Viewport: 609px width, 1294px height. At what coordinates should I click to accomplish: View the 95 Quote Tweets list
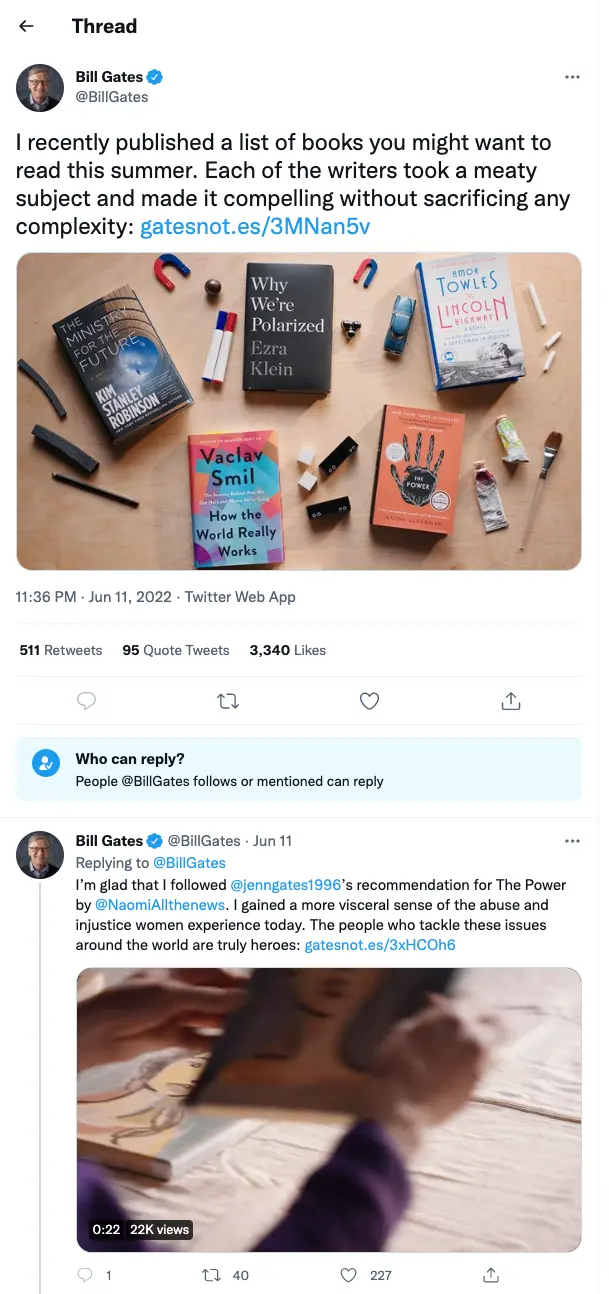pos(176,650)
